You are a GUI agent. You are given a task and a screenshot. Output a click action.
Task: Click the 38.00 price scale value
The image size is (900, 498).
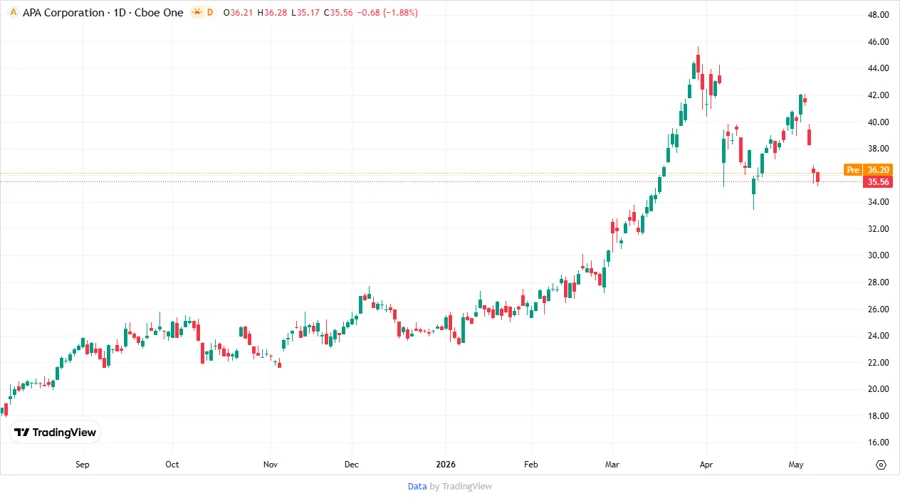878,149
